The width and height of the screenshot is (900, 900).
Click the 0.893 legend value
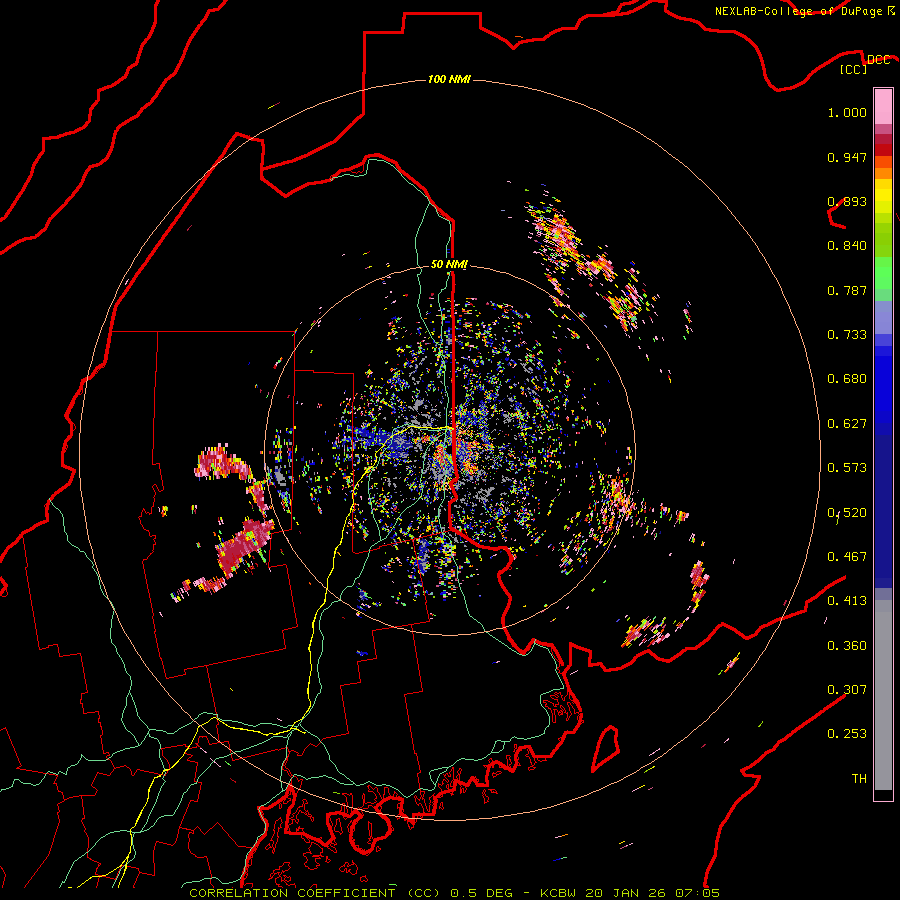click(x=847, y=201)
